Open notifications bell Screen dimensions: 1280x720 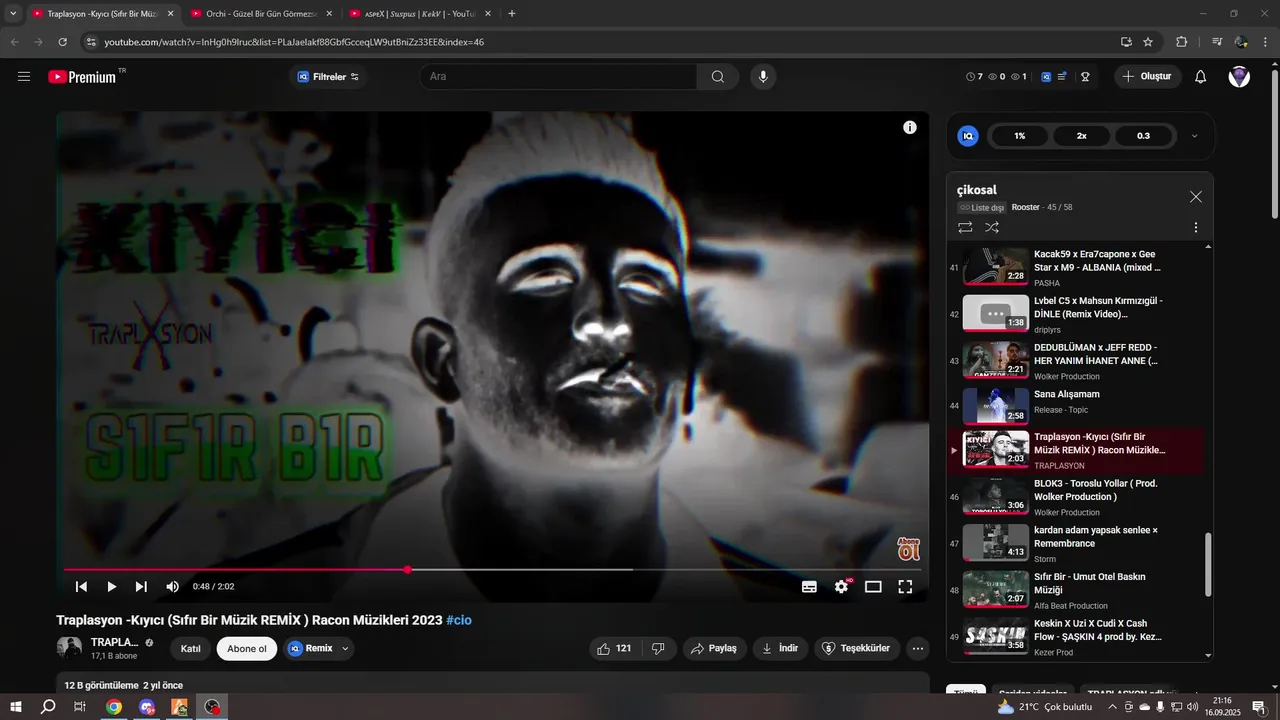1201,77
